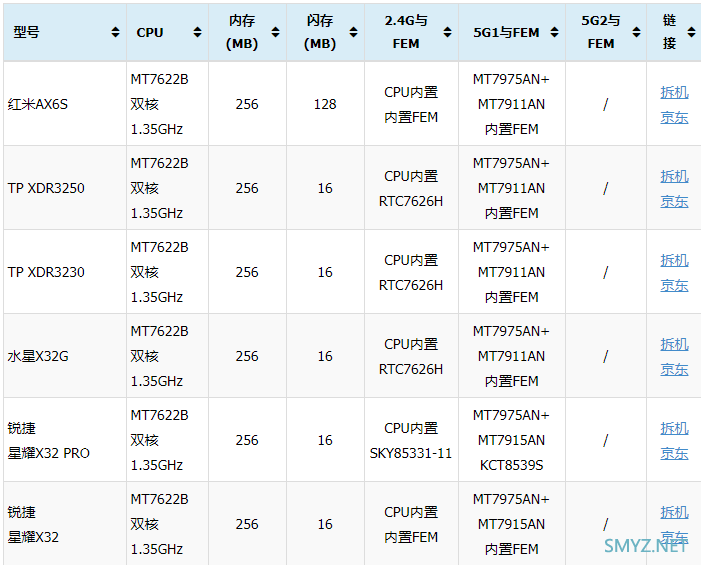Open 京东 link for 星耀X32 PRO

(x=674, y=453)
